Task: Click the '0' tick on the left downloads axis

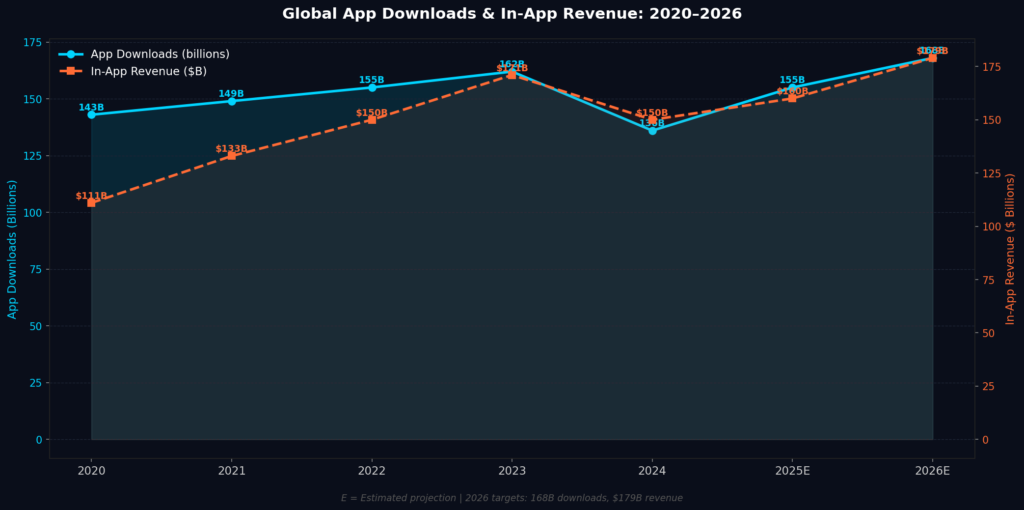Action: coord(39,439)
